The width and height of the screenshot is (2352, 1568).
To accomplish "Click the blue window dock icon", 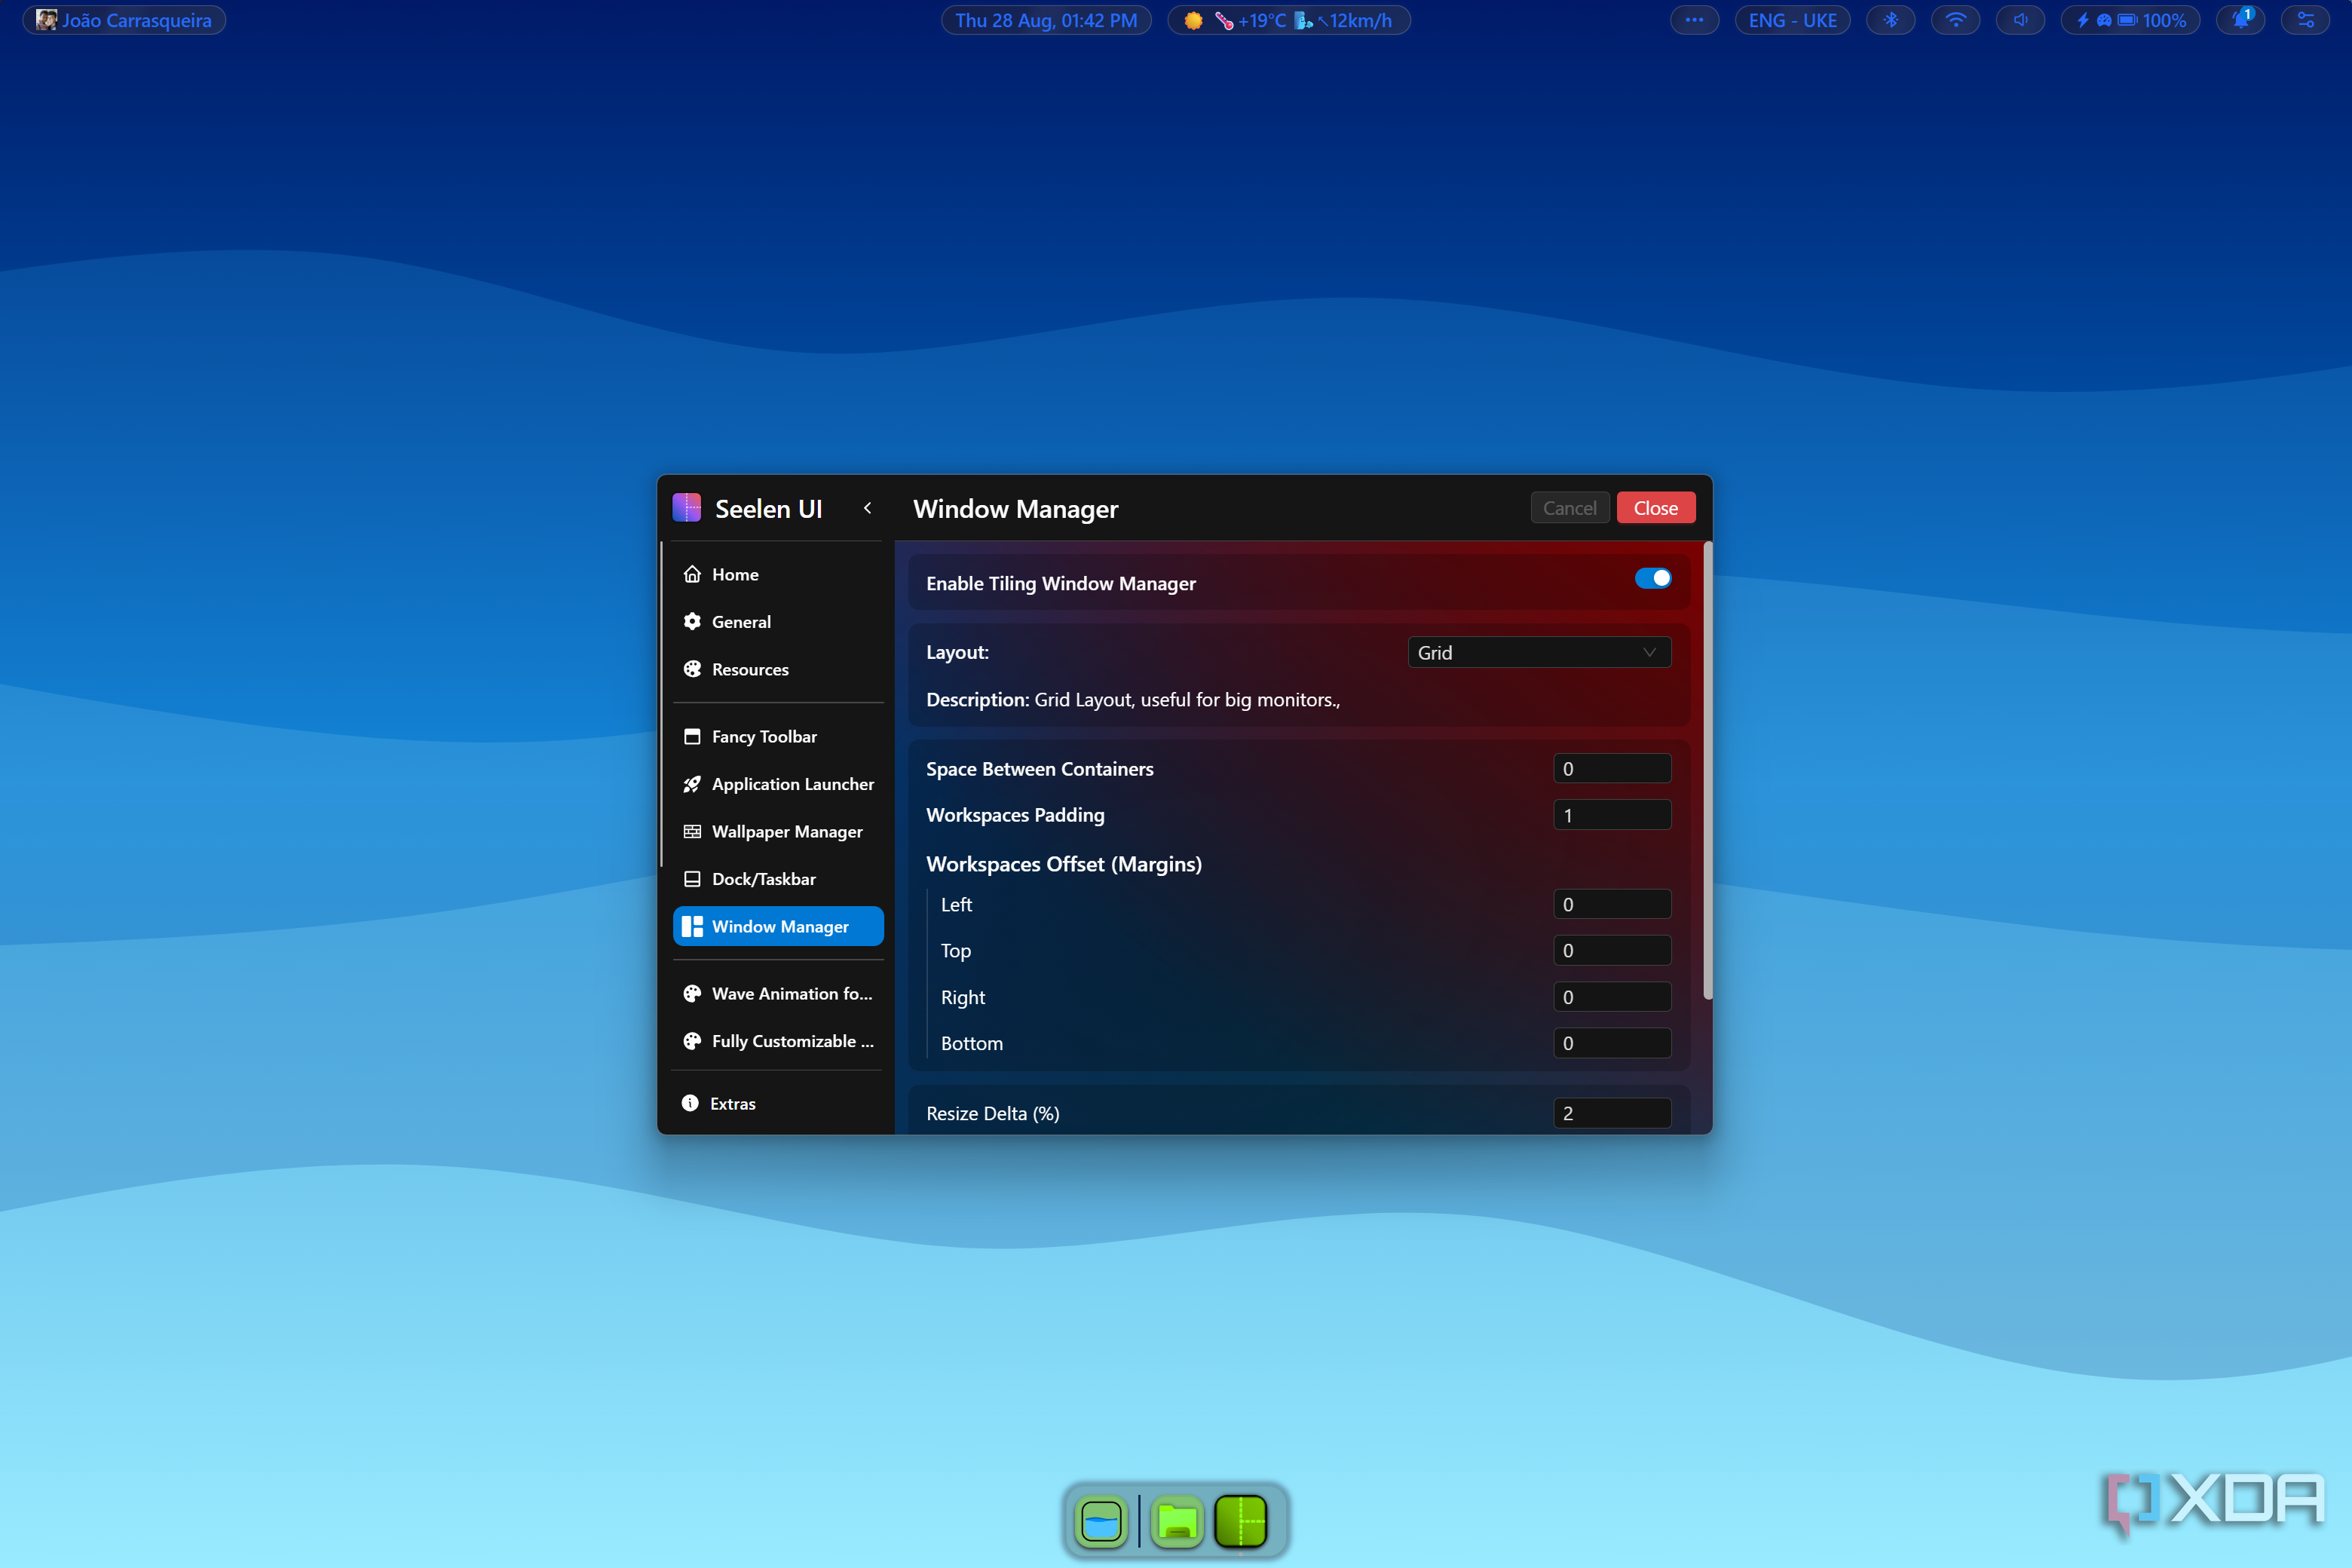I will pyautogui.click(x=1102, y=1521).
